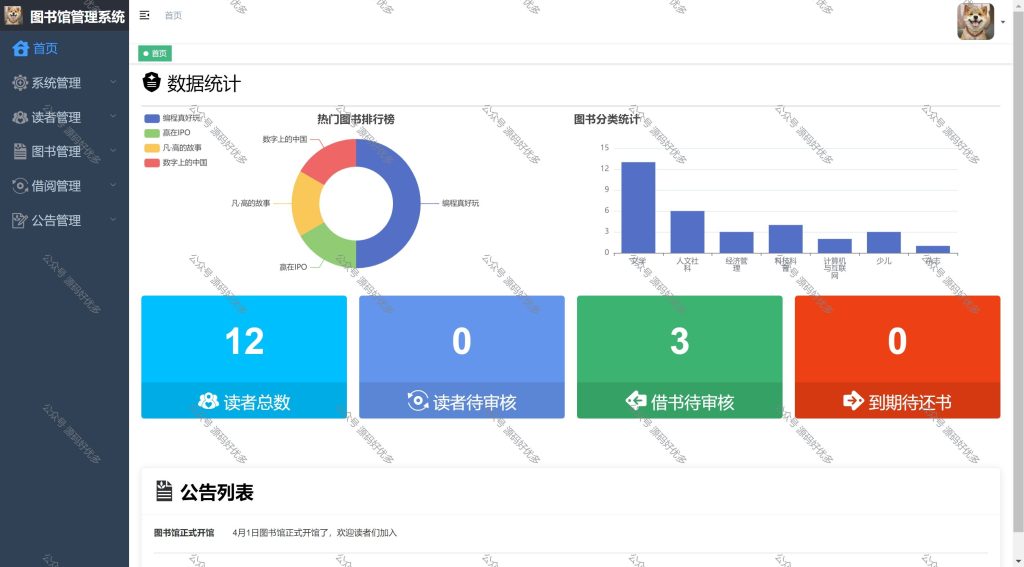This screenshot has height=567, width=1024.
Task: Click the 数据统计 heading text
Action: tap(204, 84)
